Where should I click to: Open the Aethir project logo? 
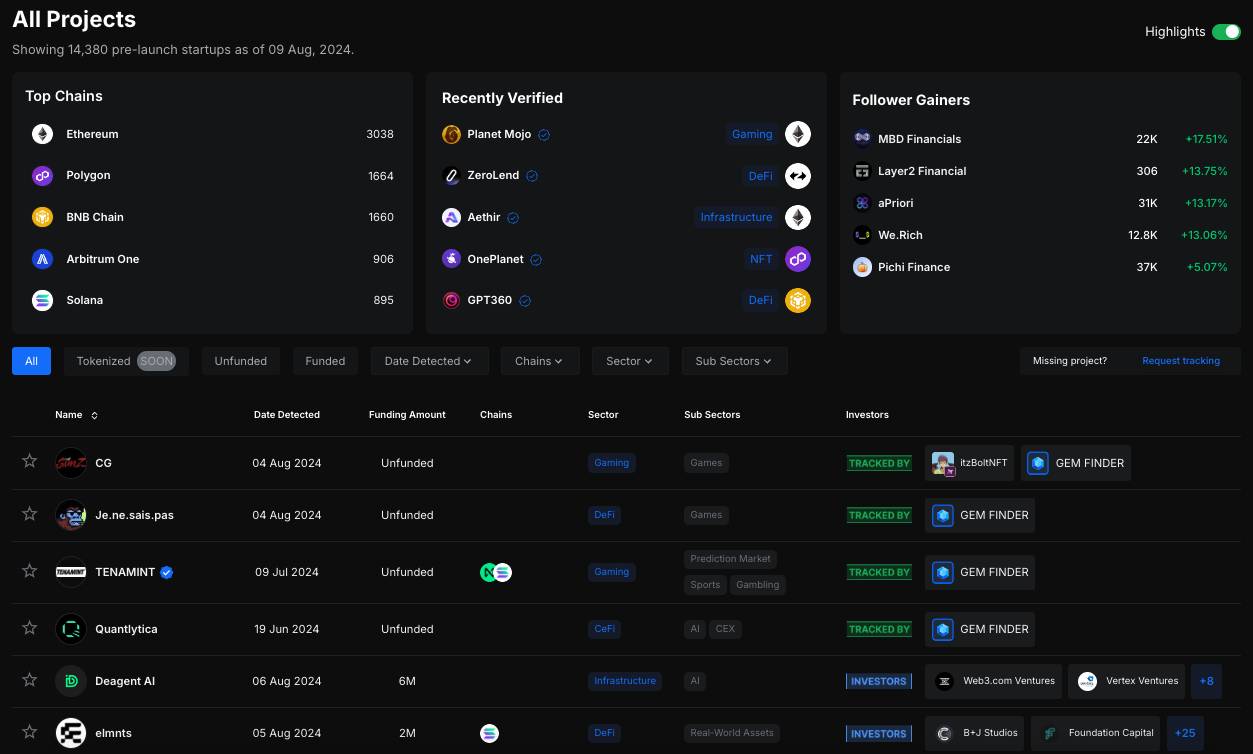coord(452,217)
